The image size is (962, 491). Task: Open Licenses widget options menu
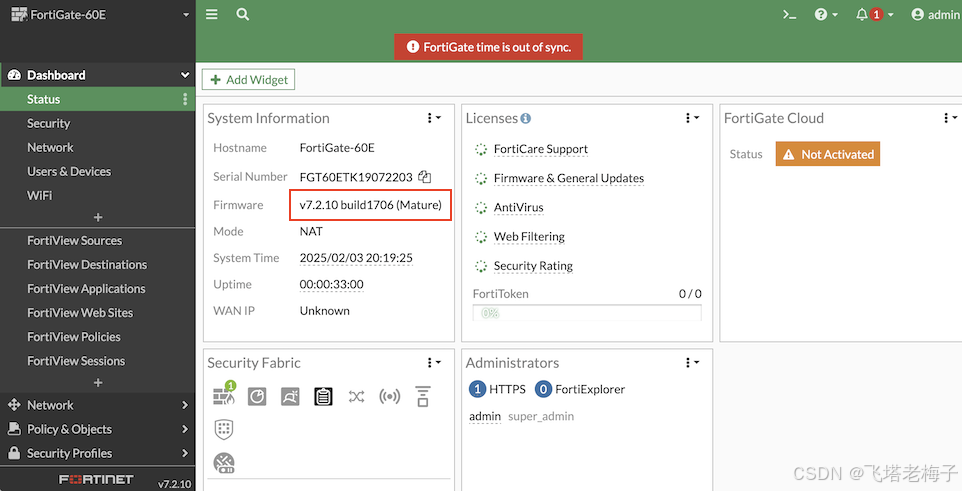[692, 118]
